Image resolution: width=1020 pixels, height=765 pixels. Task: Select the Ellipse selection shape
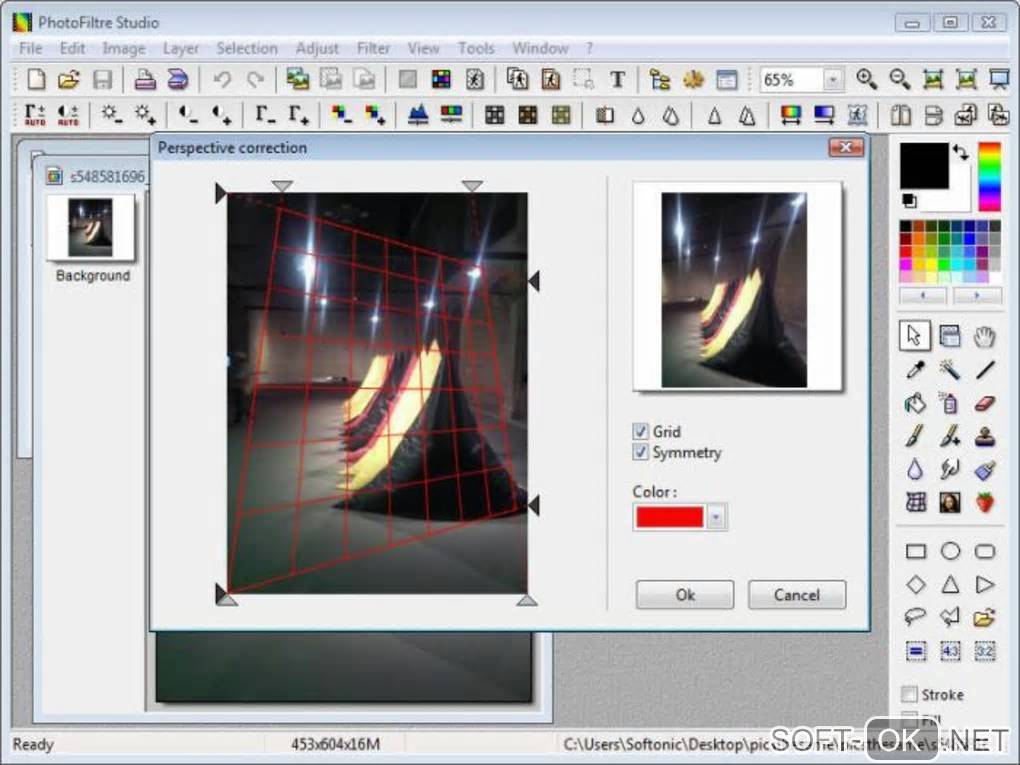950,551
